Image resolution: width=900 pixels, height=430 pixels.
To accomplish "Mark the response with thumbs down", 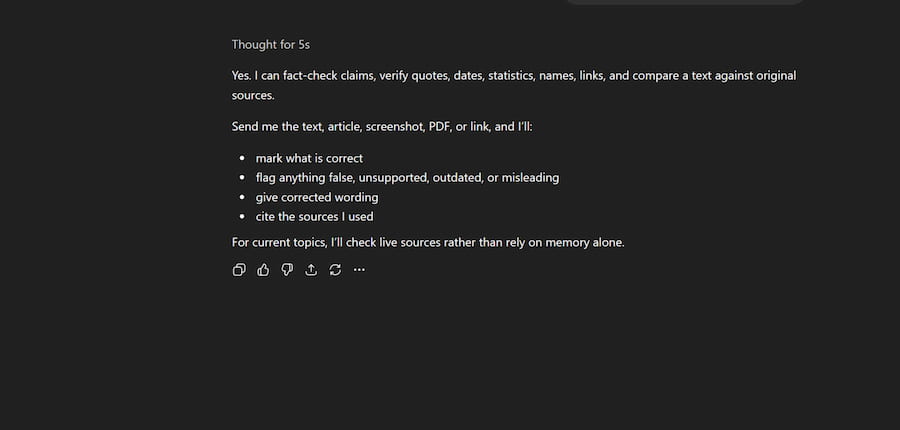I will click(x=287, y=270).
